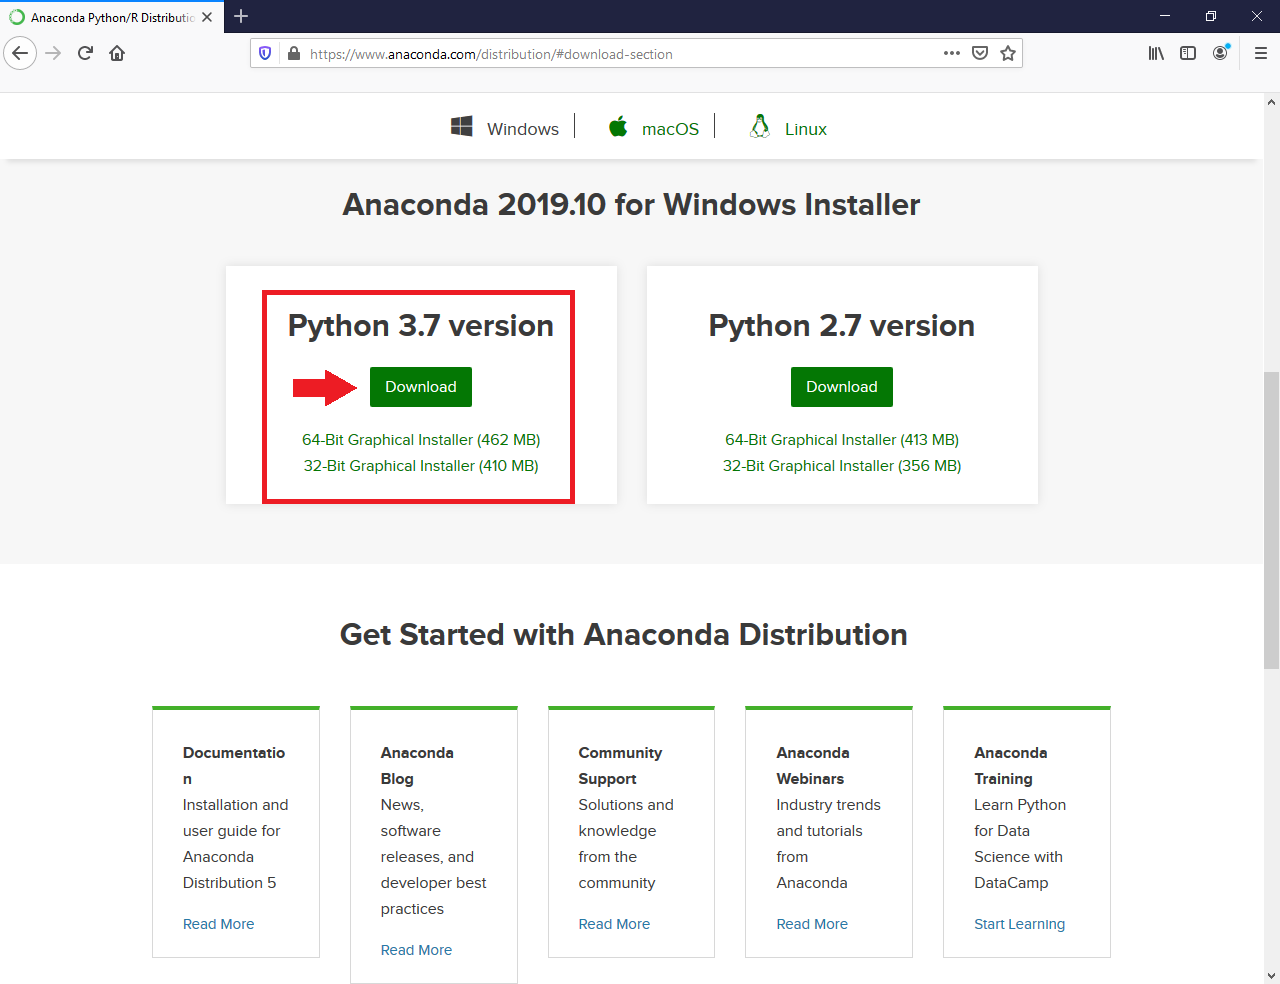Viewport: 1280px width, 984px height.
Task: Click Start Learning under Anaconda Training
Action: click(x=1019, y=924)
